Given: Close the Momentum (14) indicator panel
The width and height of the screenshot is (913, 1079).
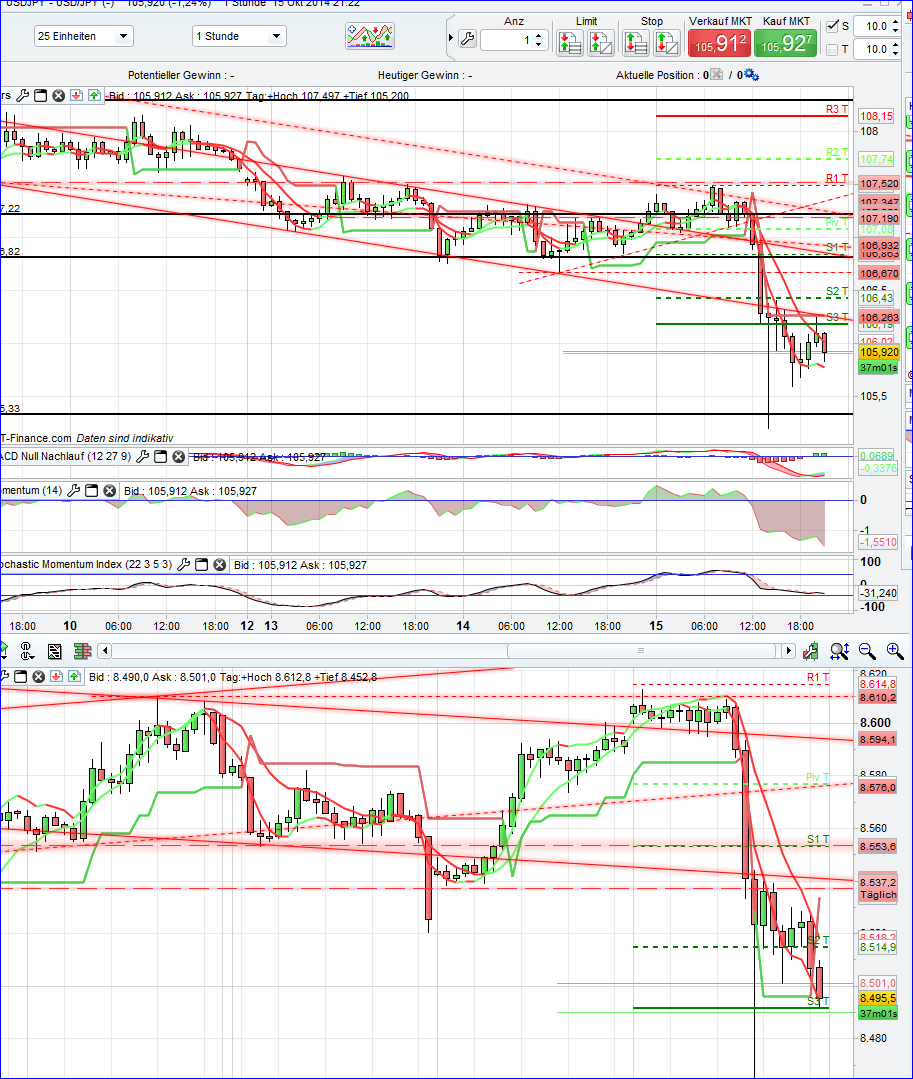Looking at the screenshot, I should pyautogui.click(x=108, y=490).
